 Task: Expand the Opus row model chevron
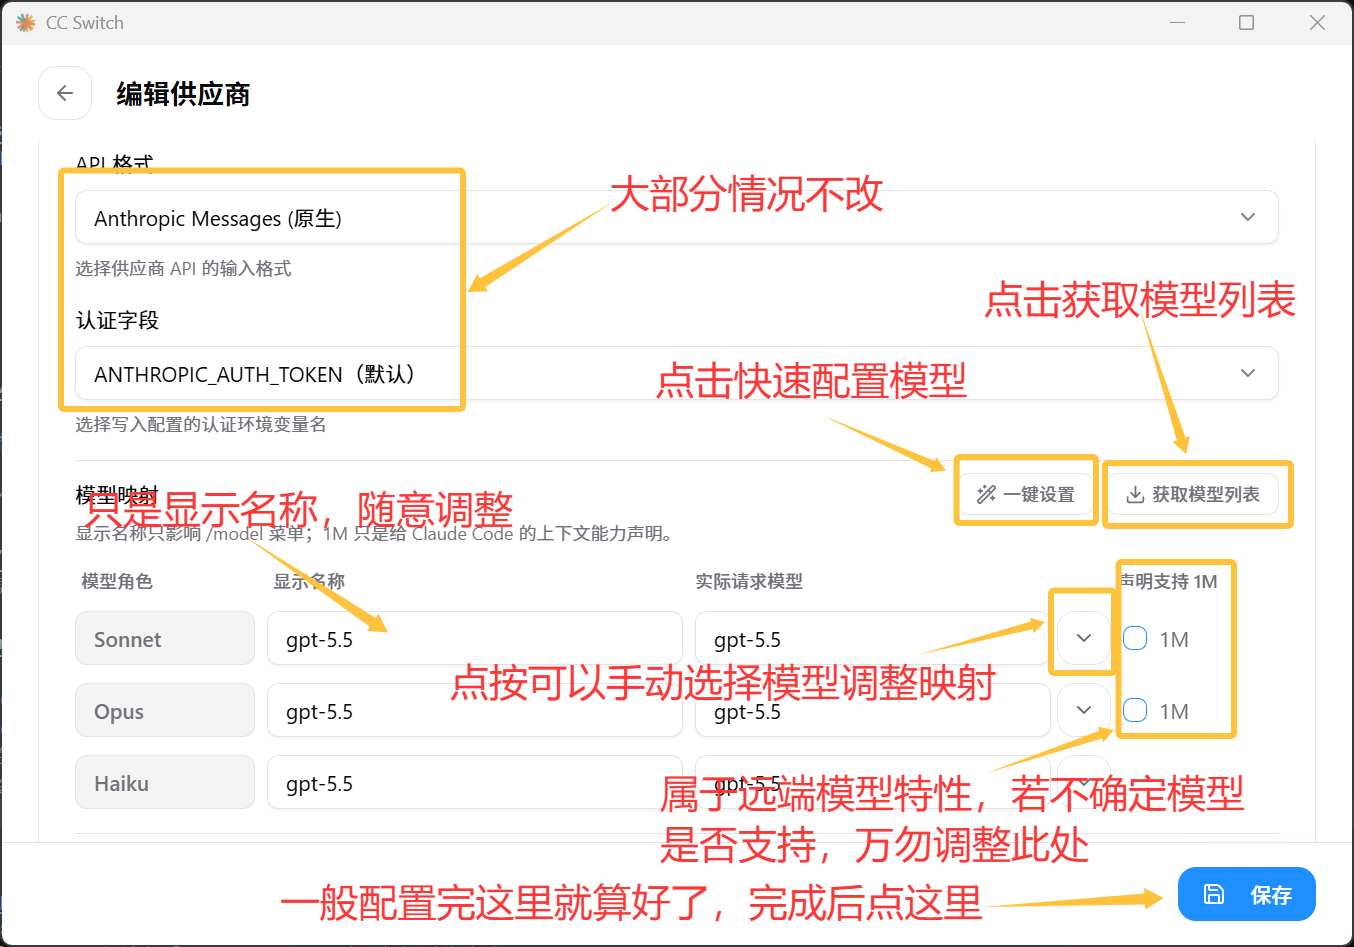coord(1084,710)
